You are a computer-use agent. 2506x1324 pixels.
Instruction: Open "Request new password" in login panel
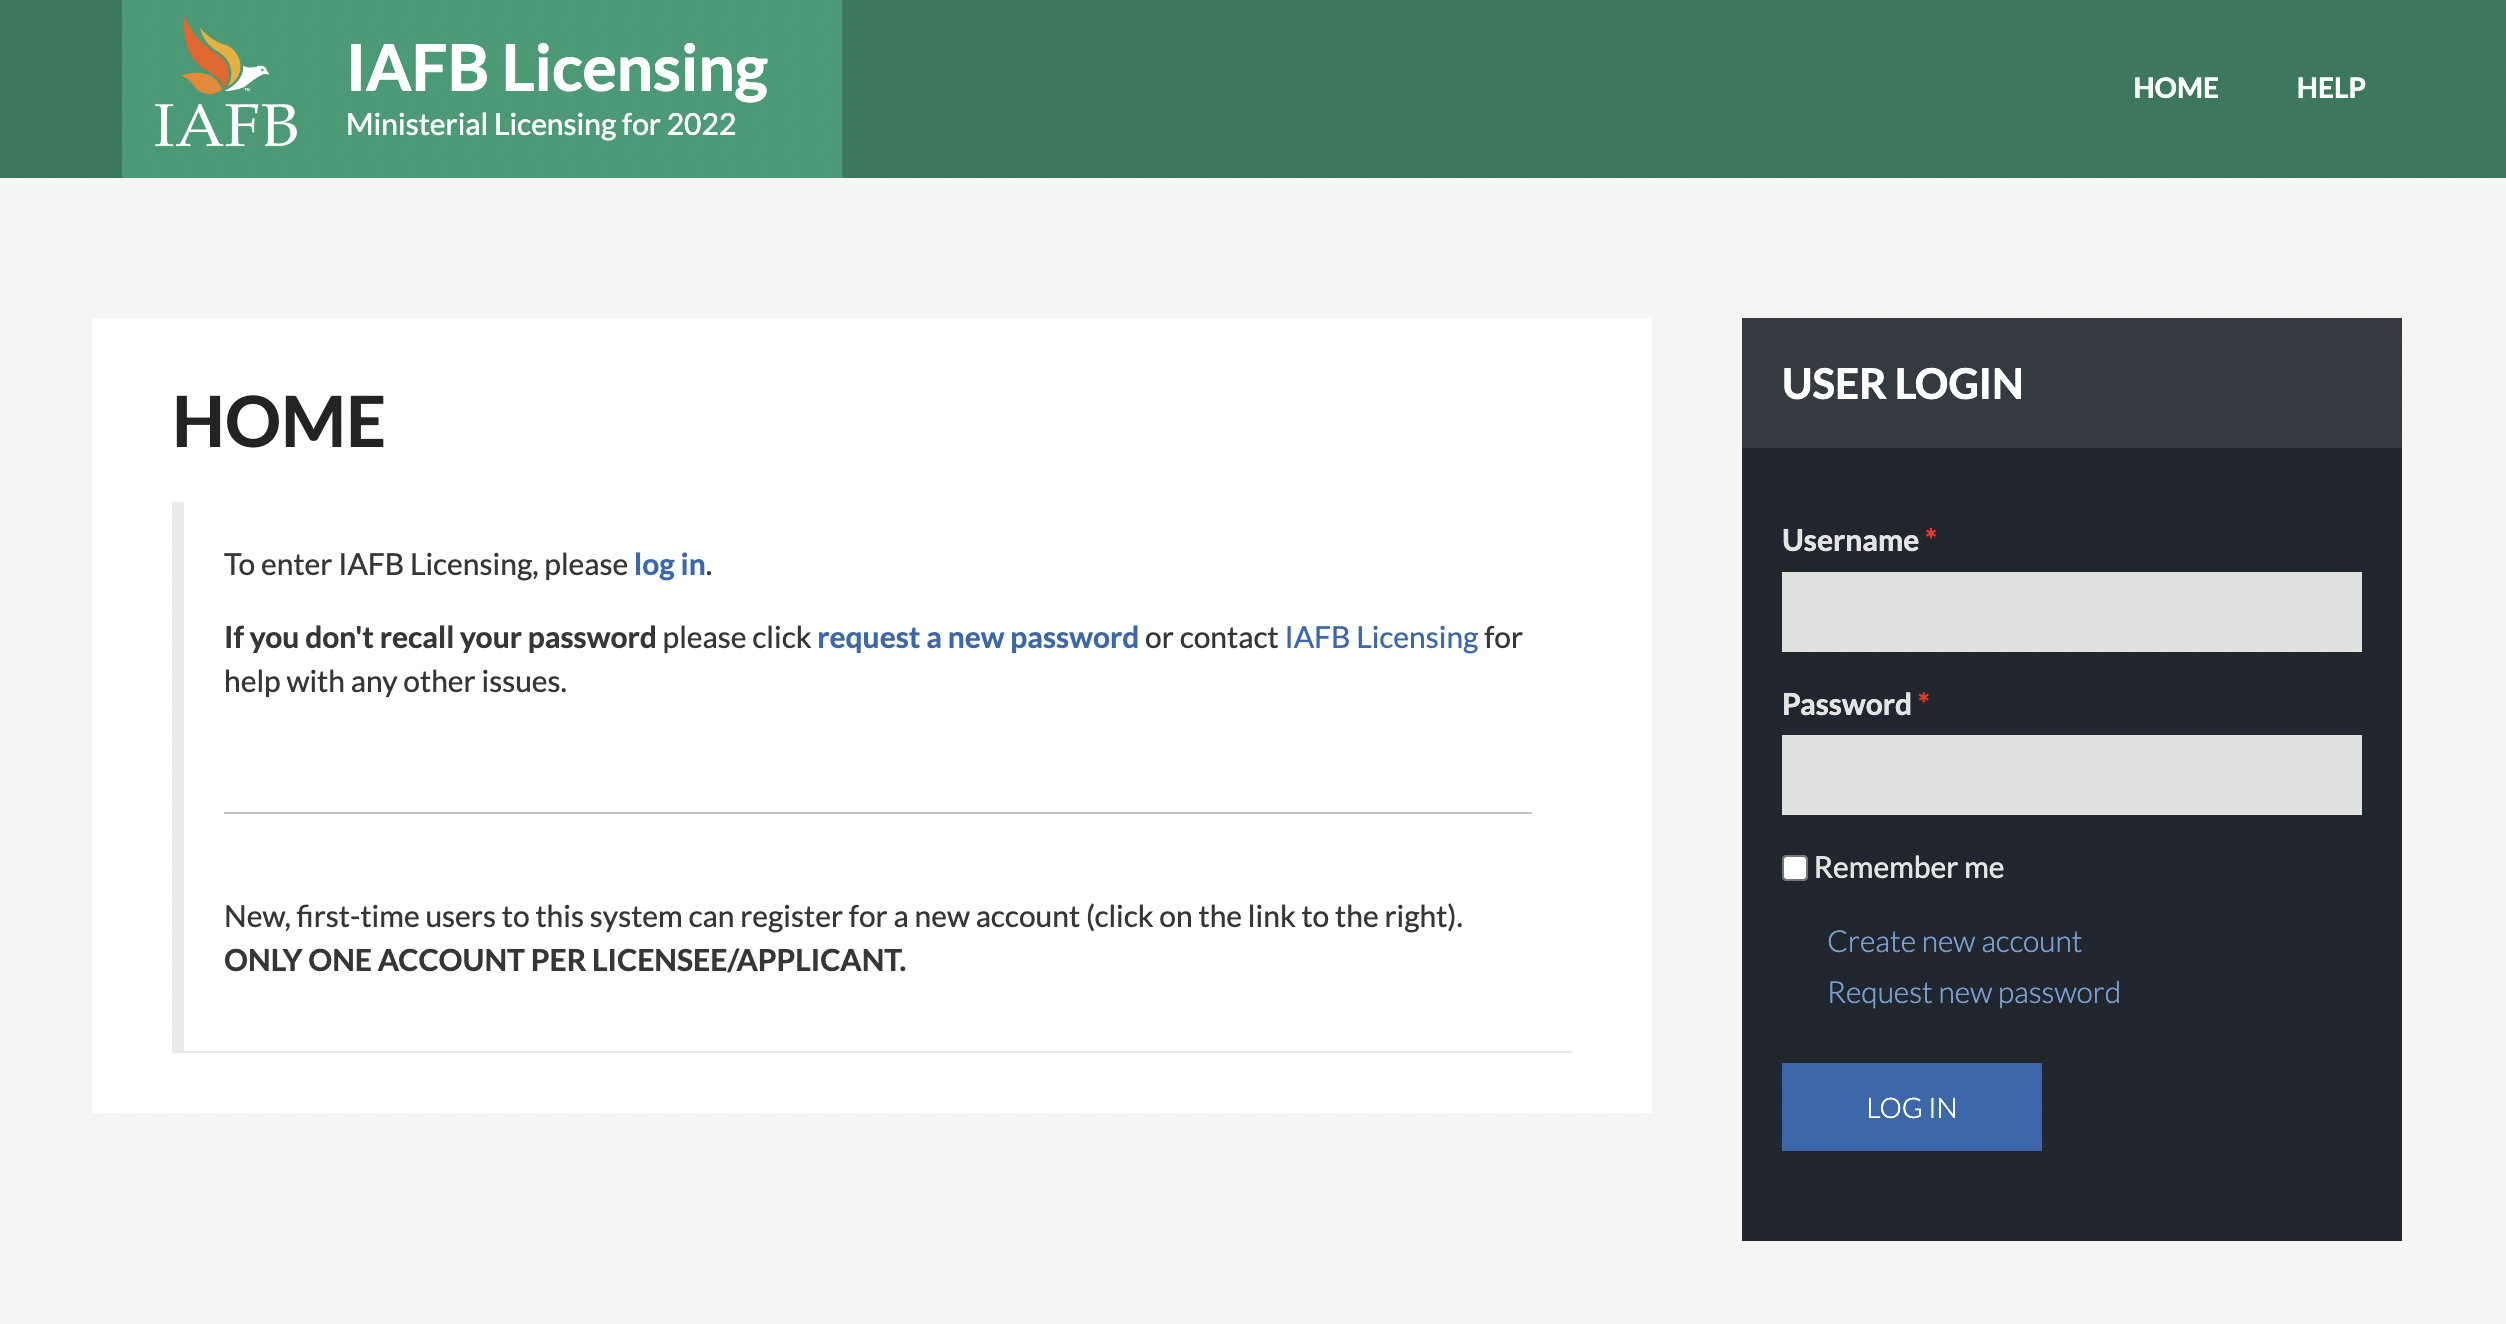1973,991
